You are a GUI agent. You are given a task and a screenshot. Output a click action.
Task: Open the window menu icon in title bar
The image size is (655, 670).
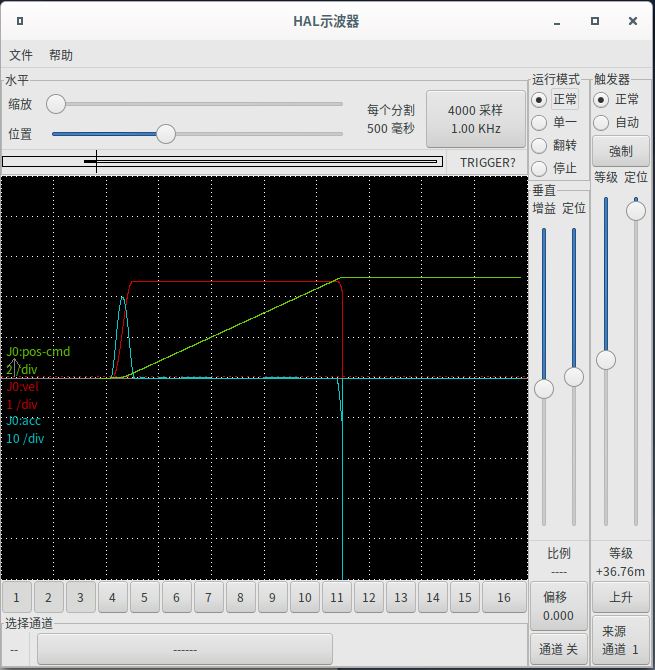[20, 21]
